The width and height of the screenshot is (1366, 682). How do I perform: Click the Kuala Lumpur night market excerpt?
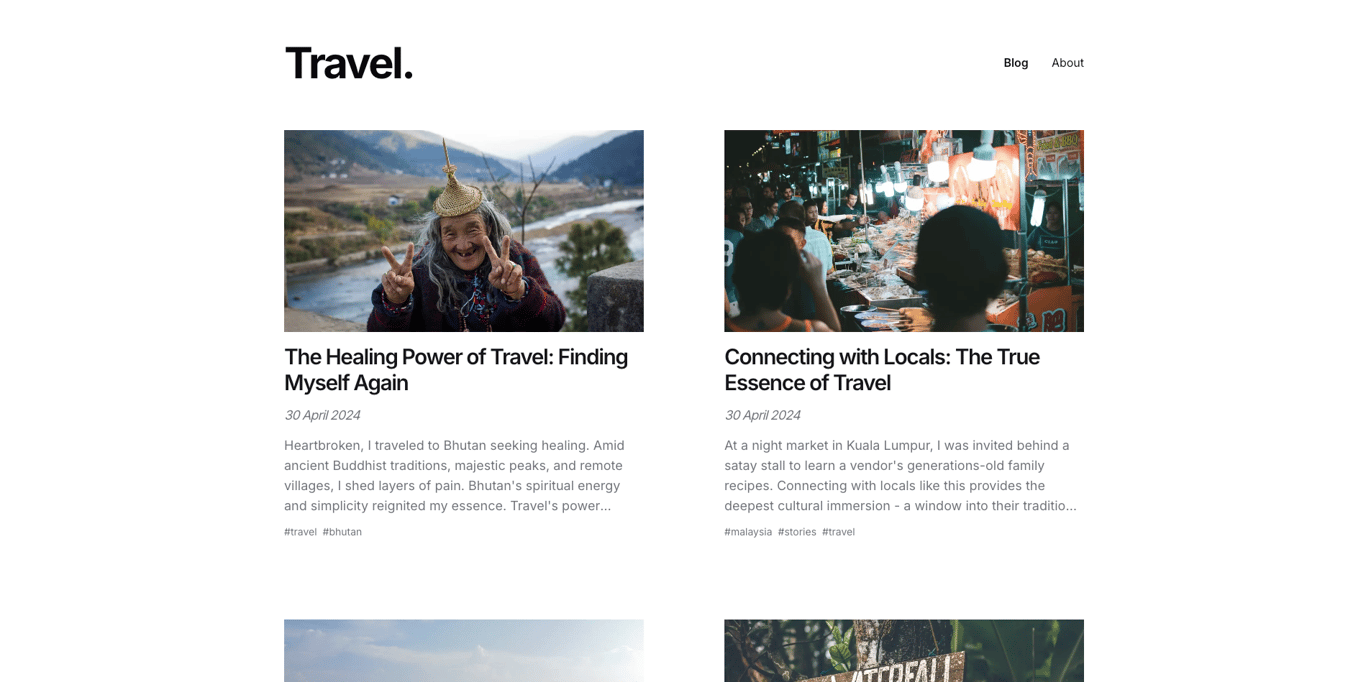point(900,476)
